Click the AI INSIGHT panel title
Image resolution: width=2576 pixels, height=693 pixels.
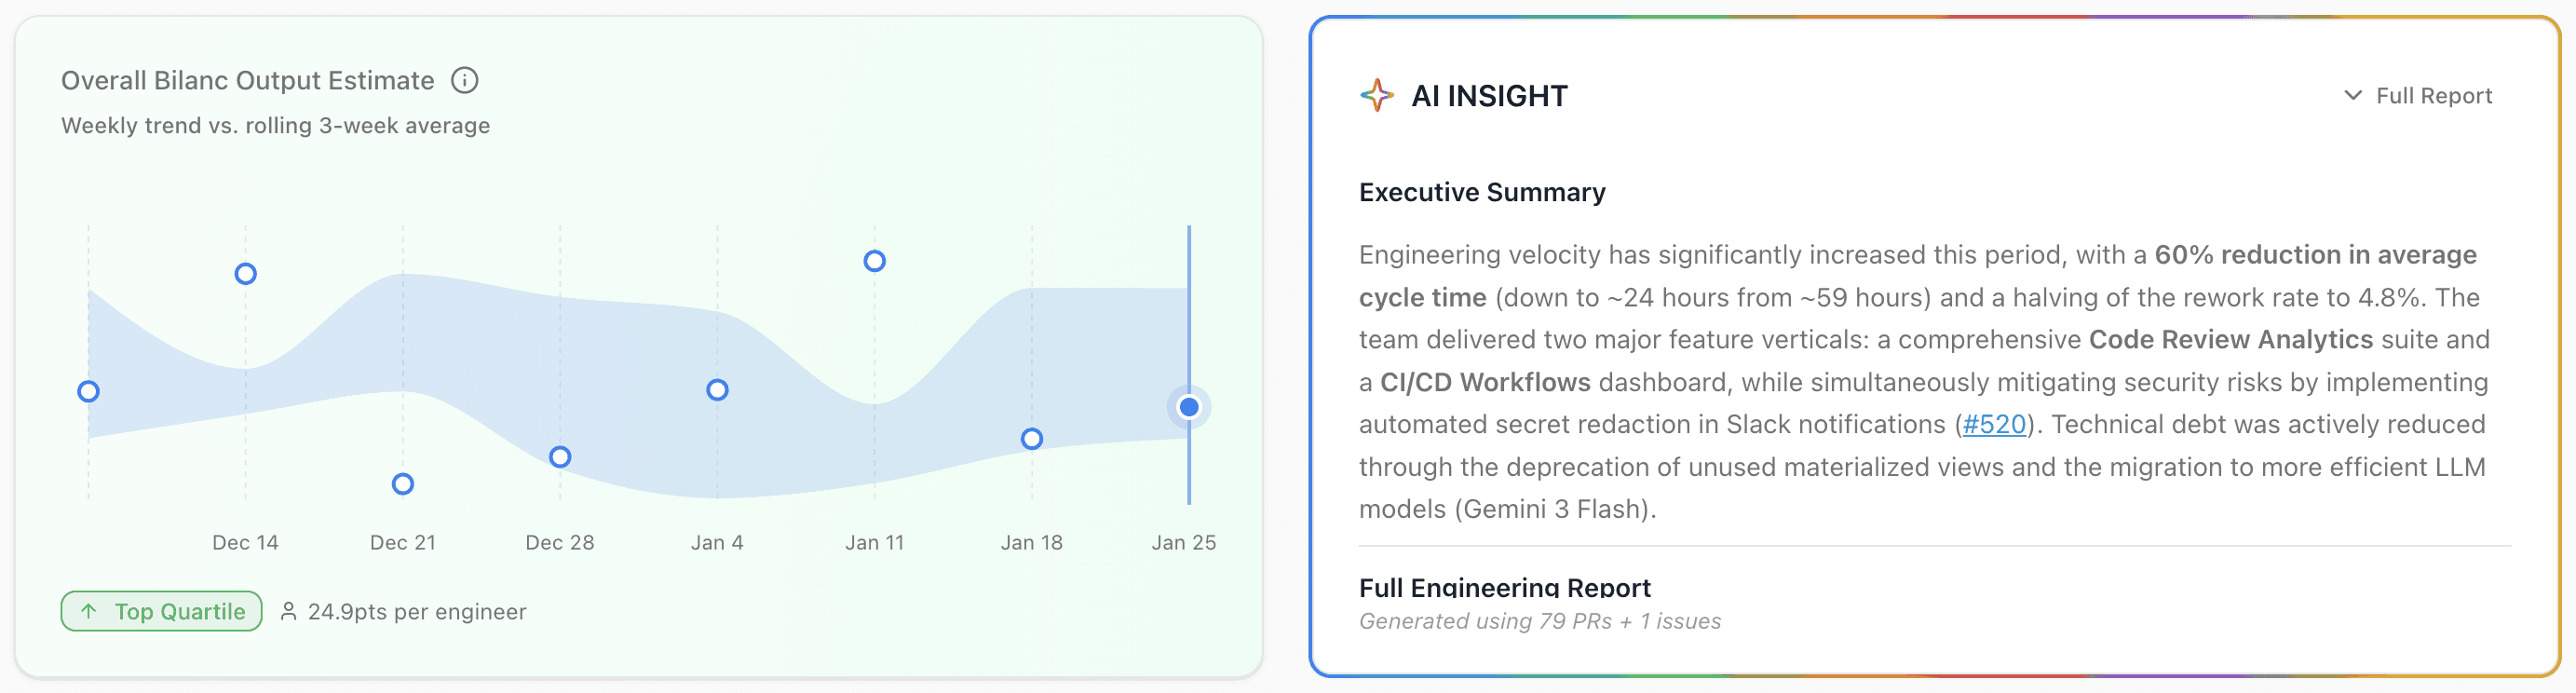1489,95
